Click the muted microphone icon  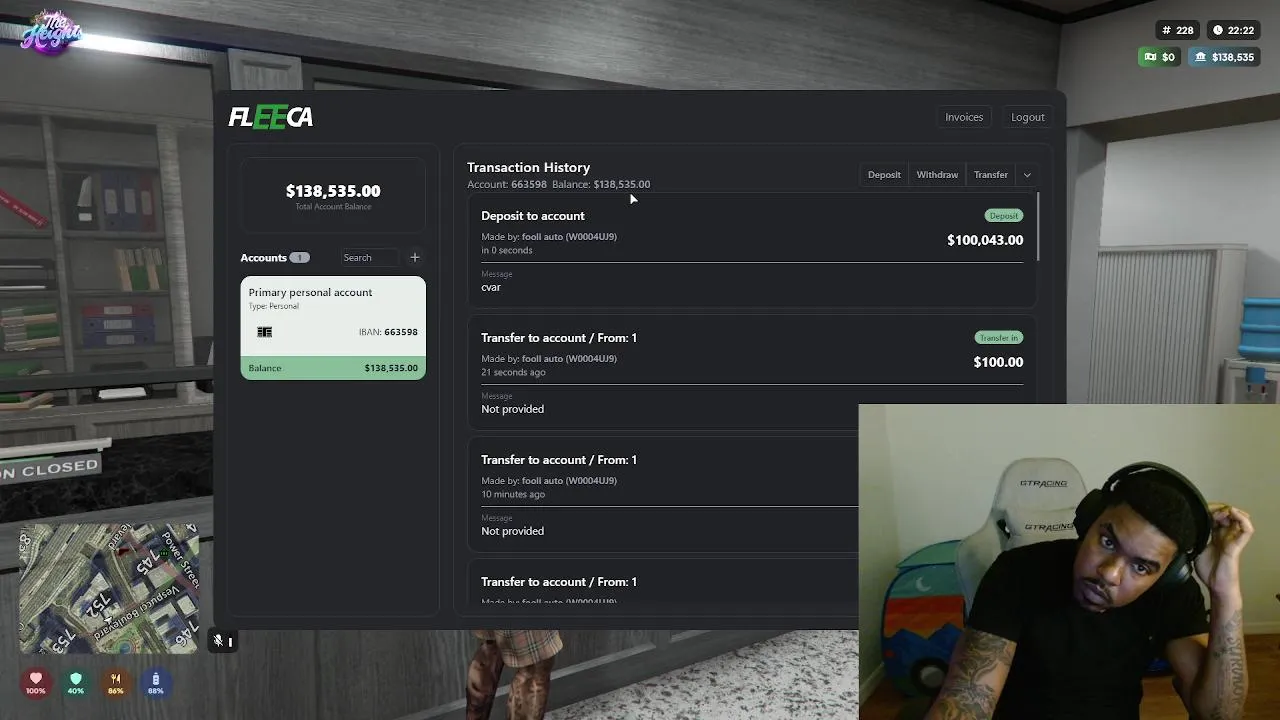(x=218, y=641)
